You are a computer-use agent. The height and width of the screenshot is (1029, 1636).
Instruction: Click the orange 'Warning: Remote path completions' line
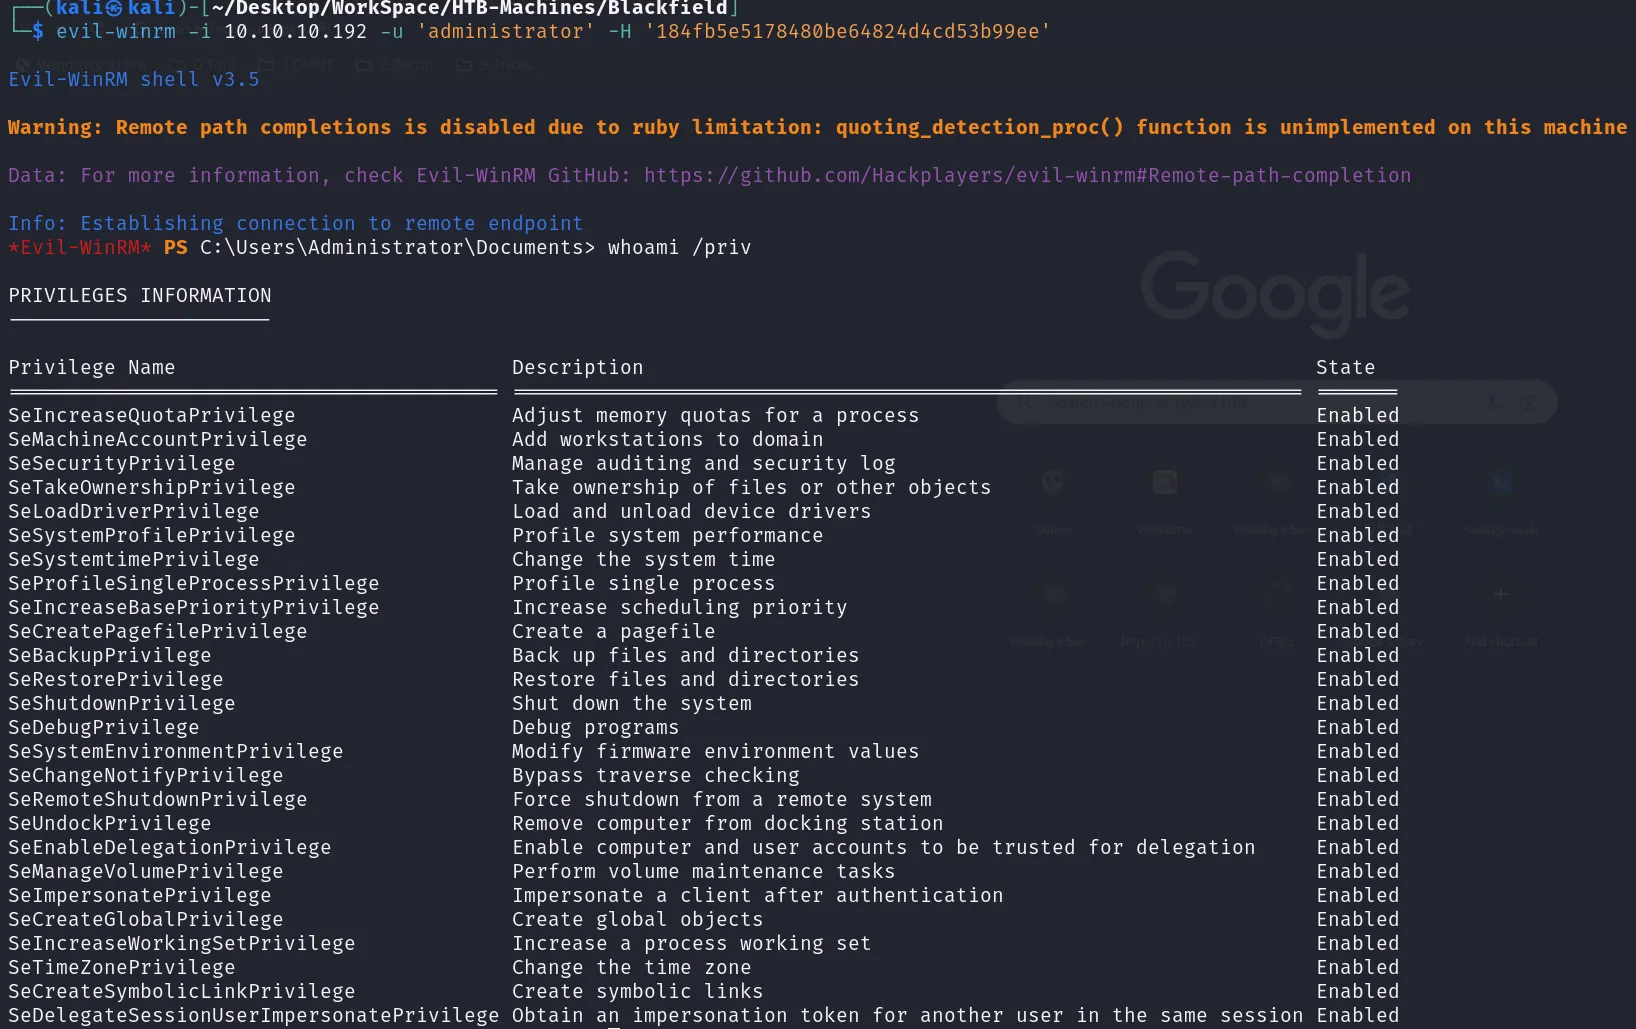coord(817,128)
